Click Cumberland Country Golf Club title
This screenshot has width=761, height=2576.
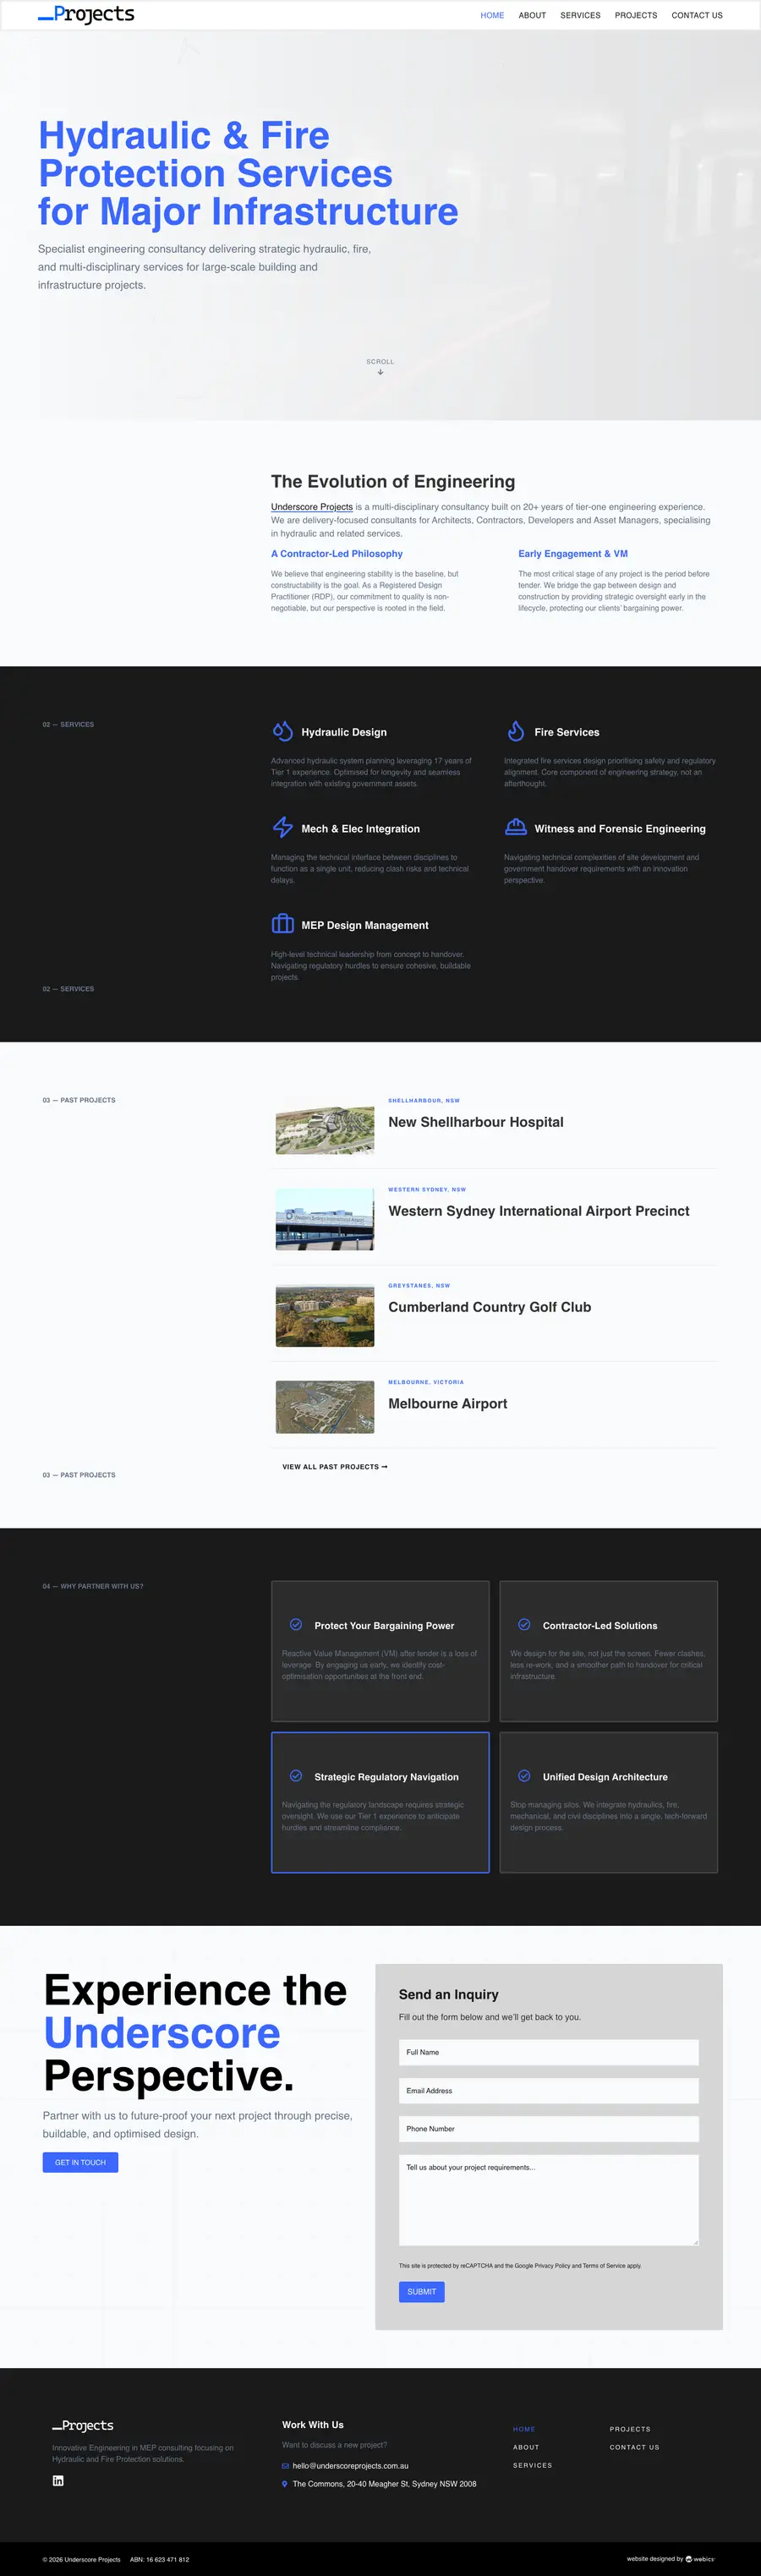tap(490, 1307)
